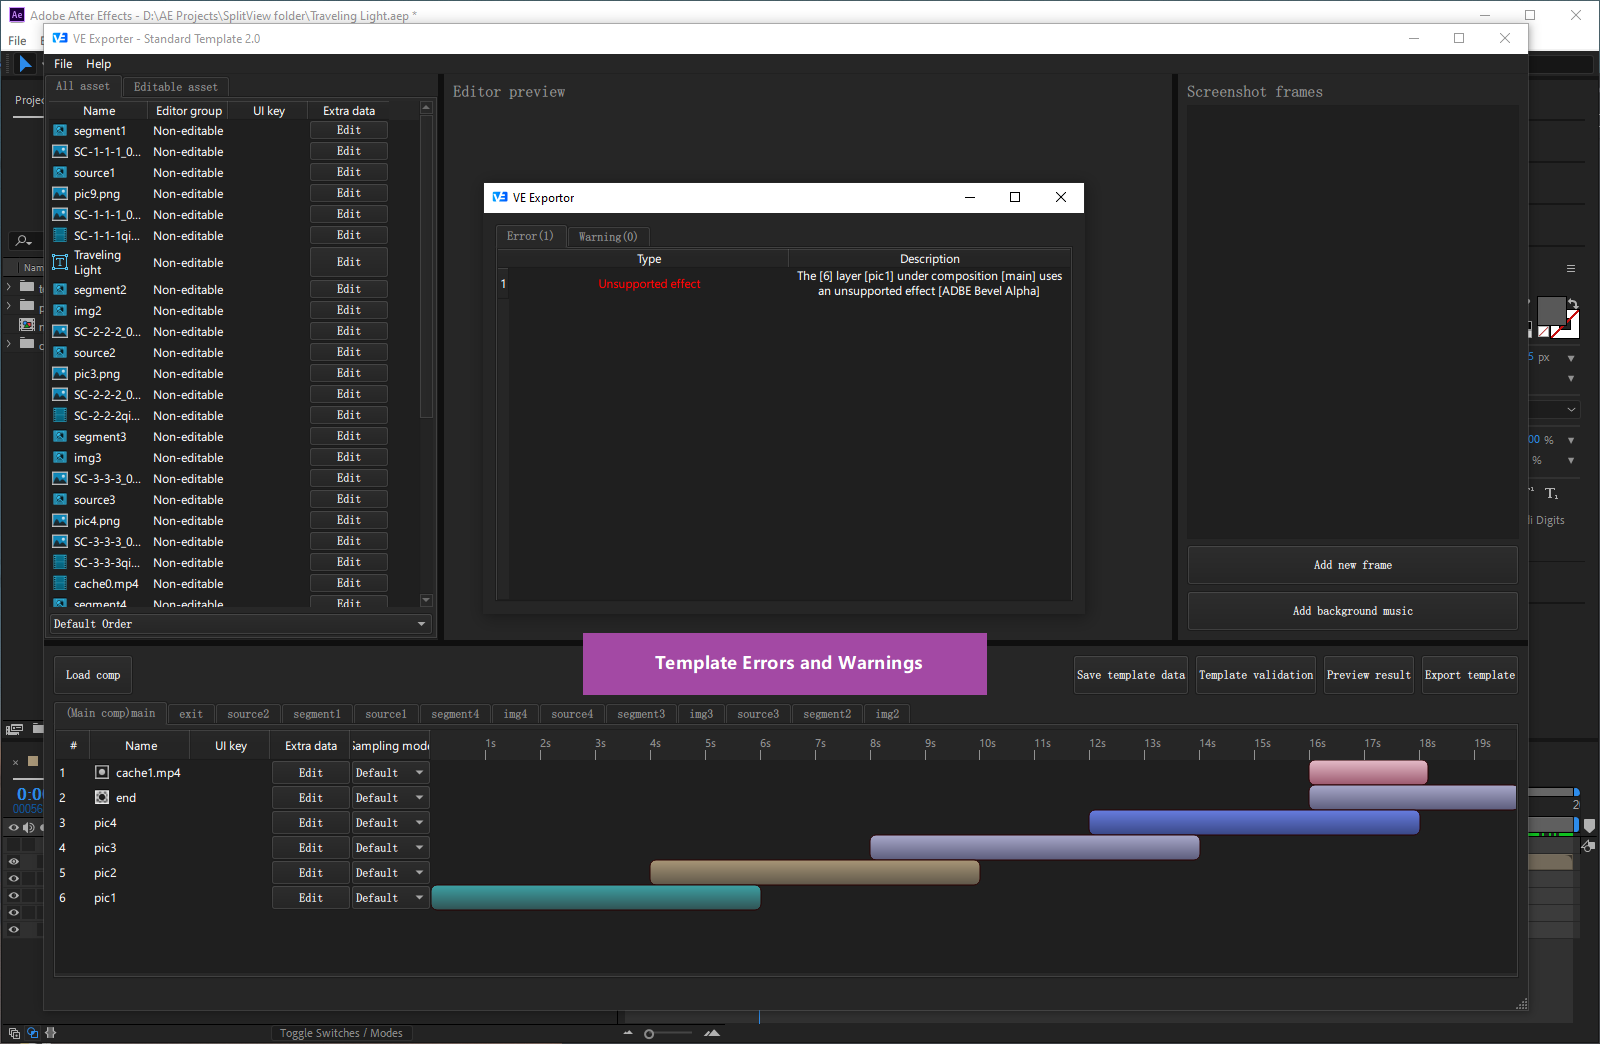The width and height of the screenshot is (1600, 1044).
Task: Click the blue highlighted icon at After Effects bottom-left
Action: click(x=32, y=1033)
